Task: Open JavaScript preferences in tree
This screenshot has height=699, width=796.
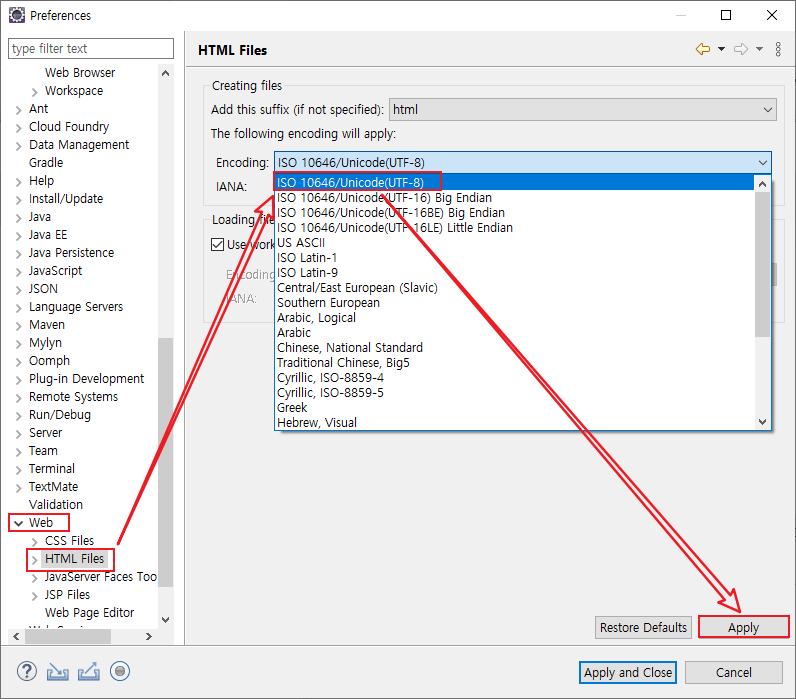Action: tap(55, 271)
